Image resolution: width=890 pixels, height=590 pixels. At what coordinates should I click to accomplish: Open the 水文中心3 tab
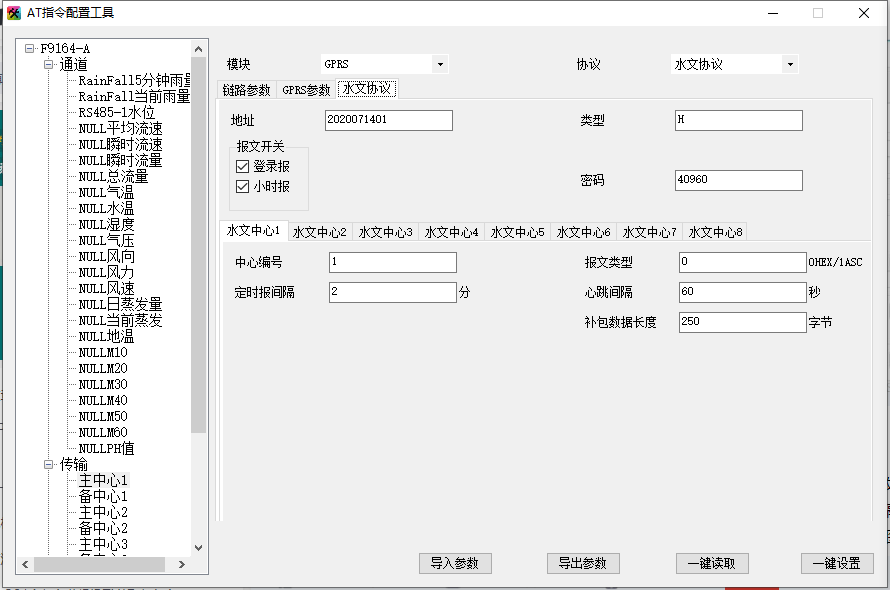pos(385,231)
